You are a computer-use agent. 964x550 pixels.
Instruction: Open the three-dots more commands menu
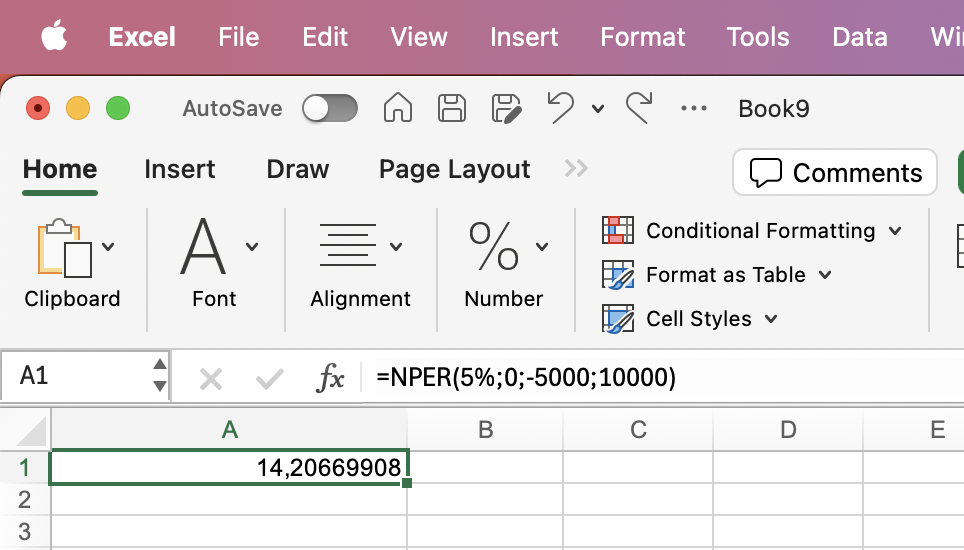(693, 109)
